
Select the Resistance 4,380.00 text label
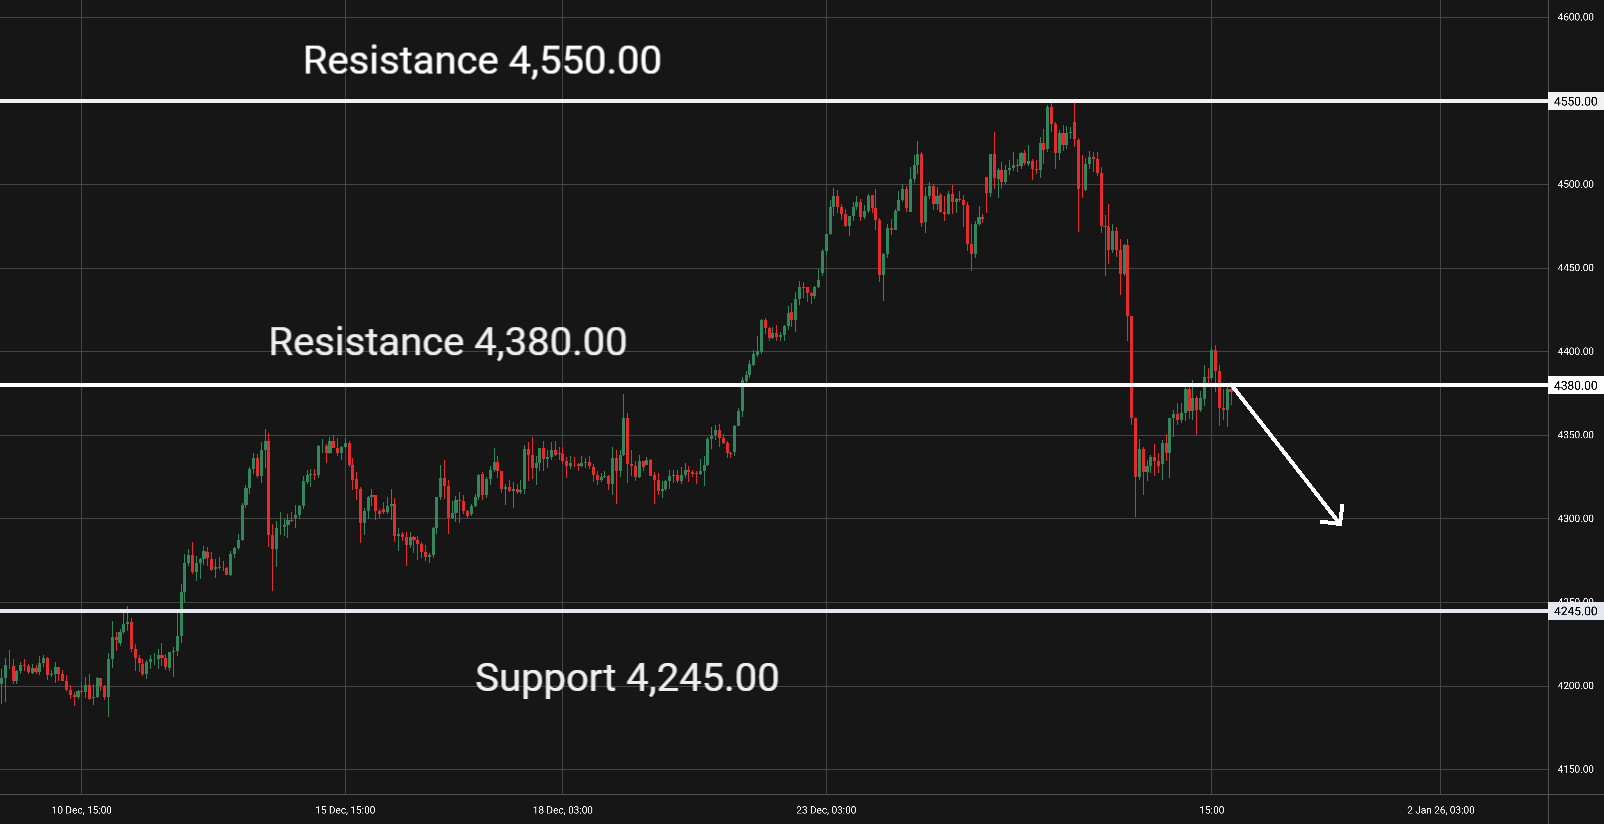tap(448, 342)
